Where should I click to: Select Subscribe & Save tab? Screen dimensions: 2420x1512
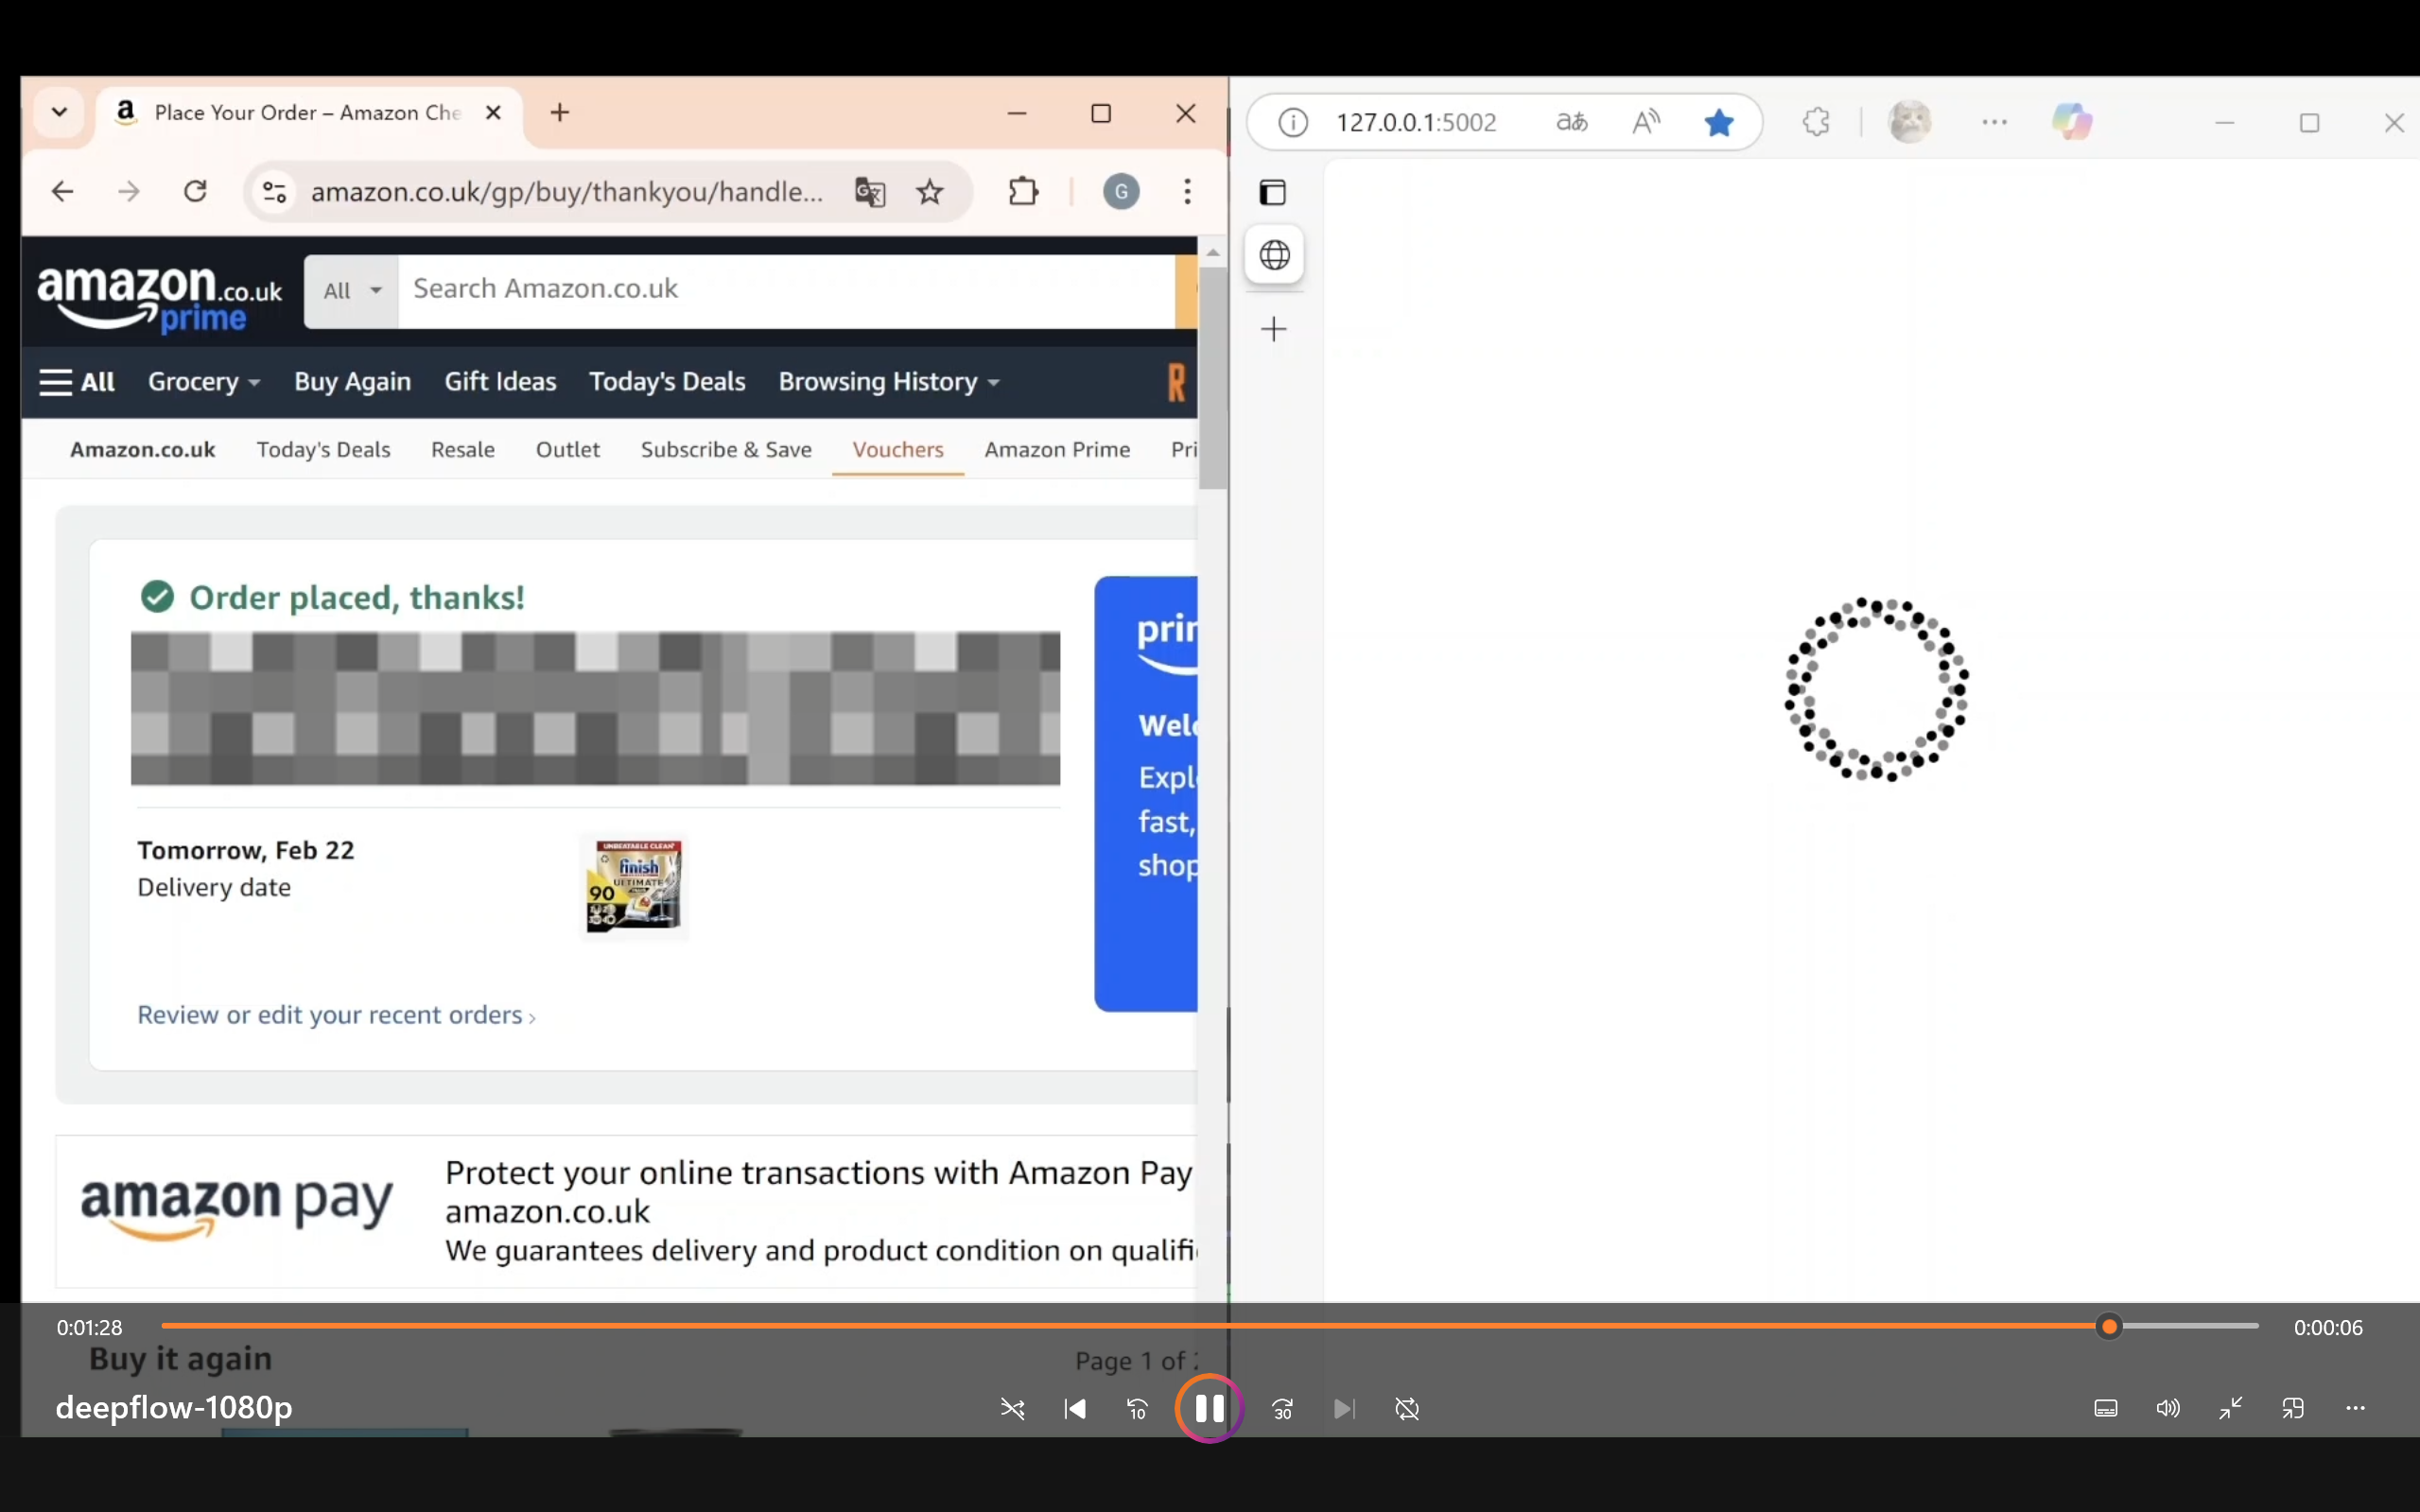[x=726, y=450]
